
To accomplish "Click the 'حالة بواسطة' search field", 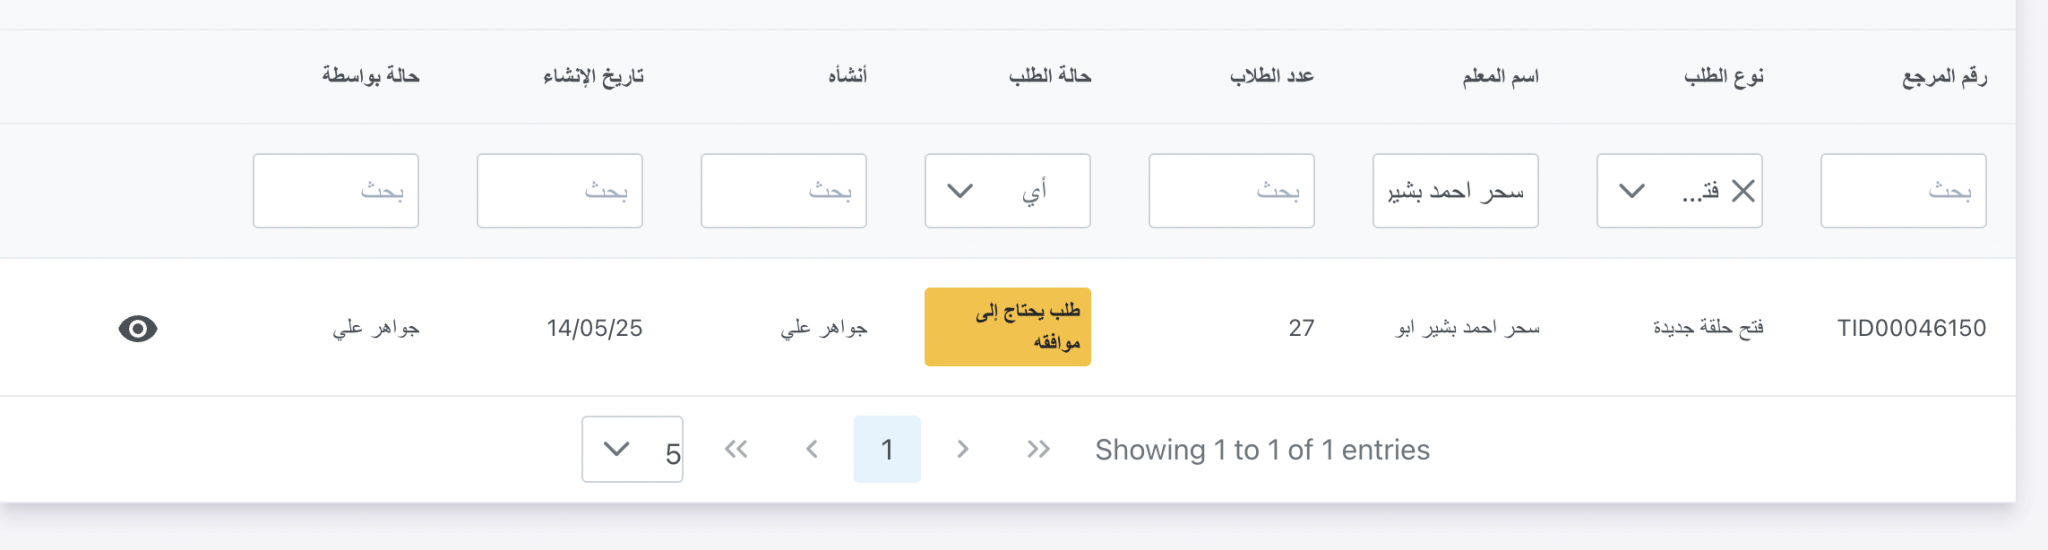I will pyautogui.click(x=335, y=191).
